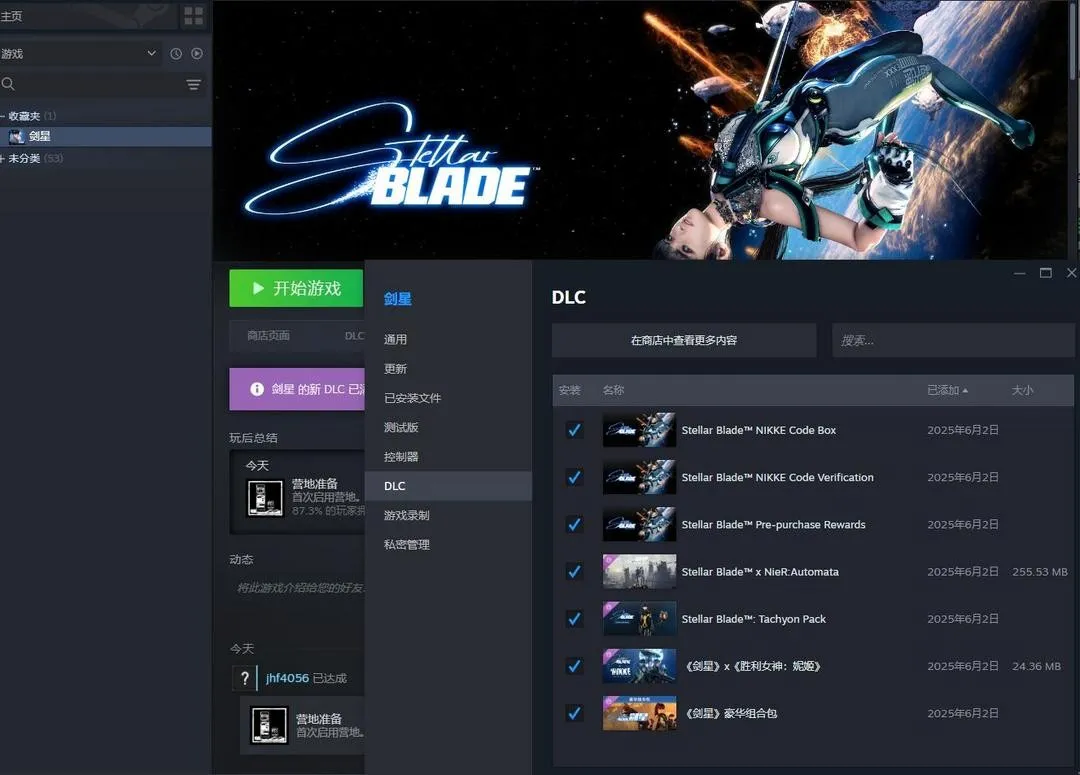1080x775 pixels.
Task: Click the play-circle ready-to-play filter icon
Action: [x=197, y=53]
